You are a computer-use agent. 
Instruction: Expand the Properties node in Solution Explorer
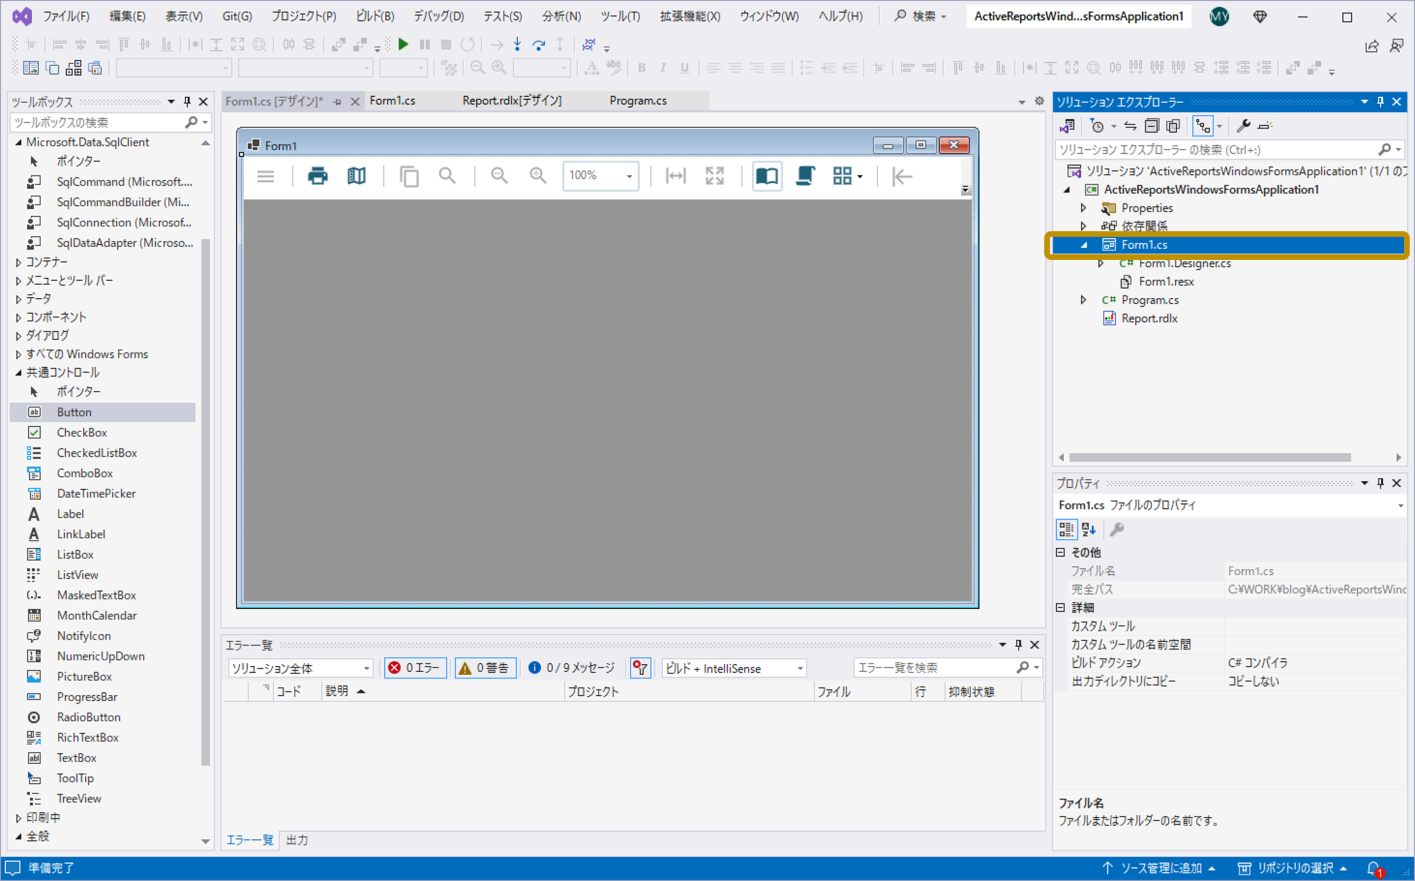1084,208
